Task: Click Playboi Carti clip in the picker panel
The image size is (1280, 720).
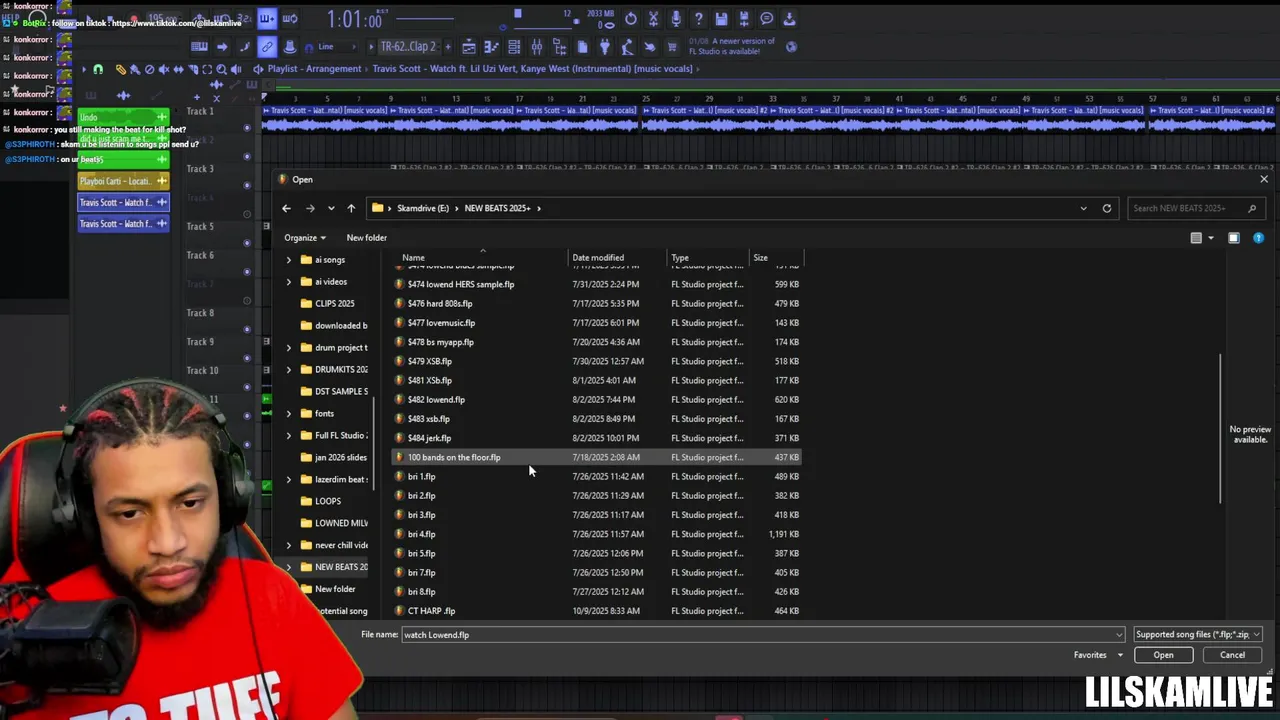Action: click(123, 181)
